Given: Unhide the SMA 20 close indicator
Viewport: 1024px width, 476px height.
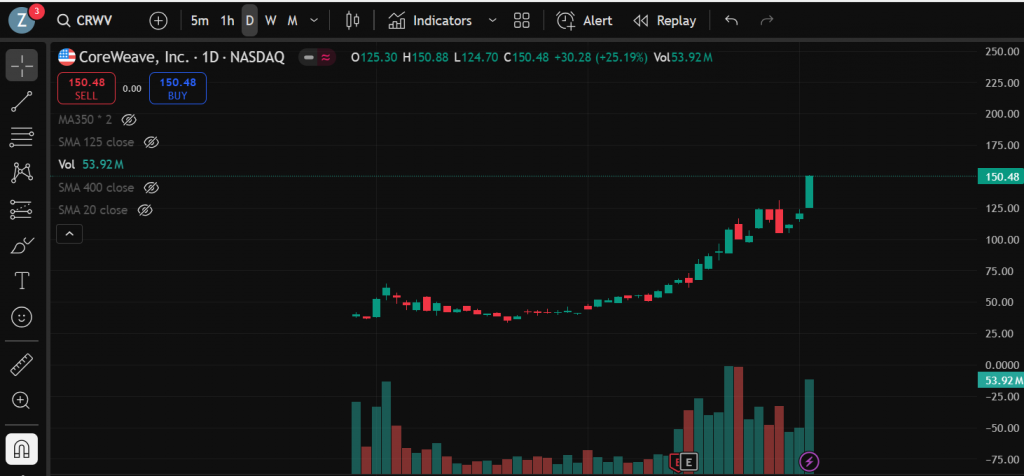Looking at the screenshot, I should [x=144, y=210].
